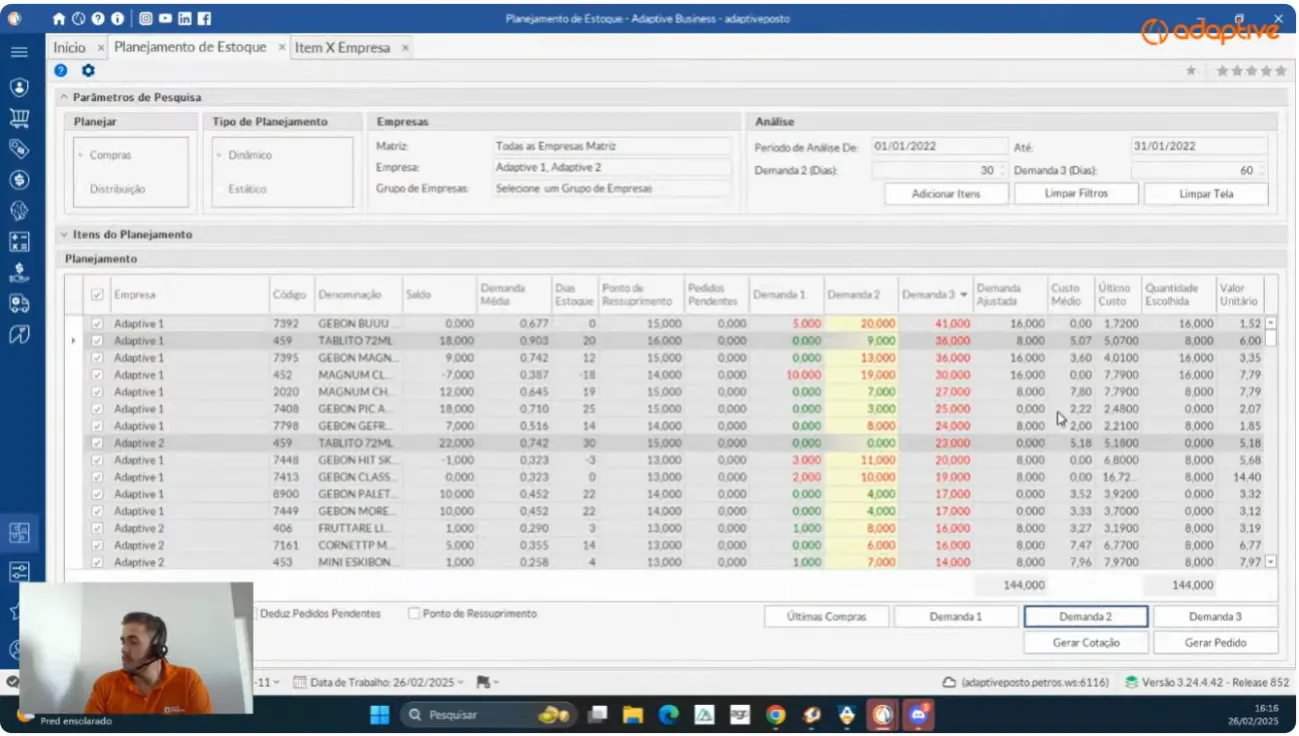Open the hamburger menu in sidebar
Image resolution: width=1299 pixels, height=736 pixels.
point(19,52)
